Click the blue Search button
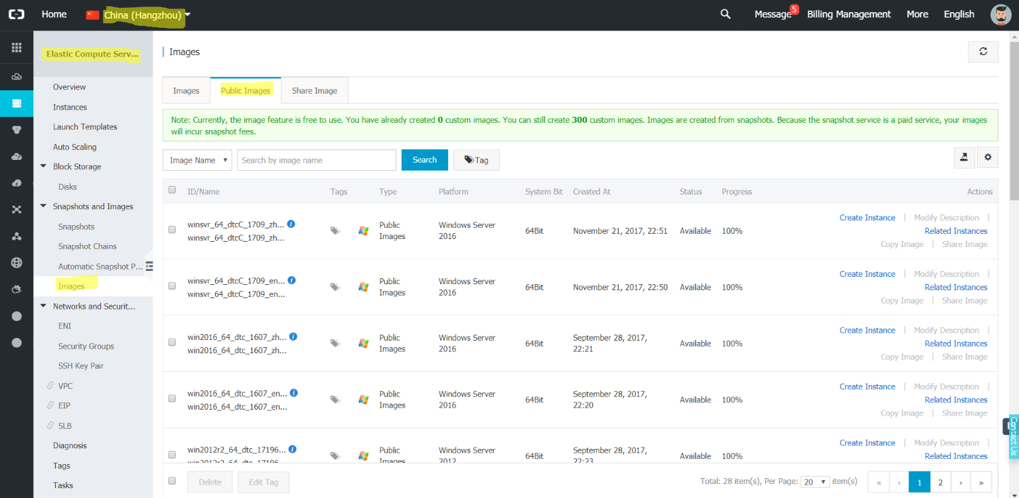Screen dimensions: 1019x498 424,160
